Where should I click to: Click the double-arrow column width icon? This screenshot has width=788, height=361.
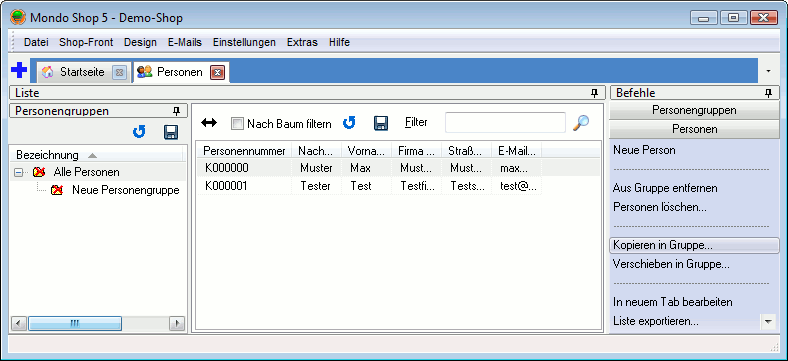pyautogui.click(x=209, y=122)
